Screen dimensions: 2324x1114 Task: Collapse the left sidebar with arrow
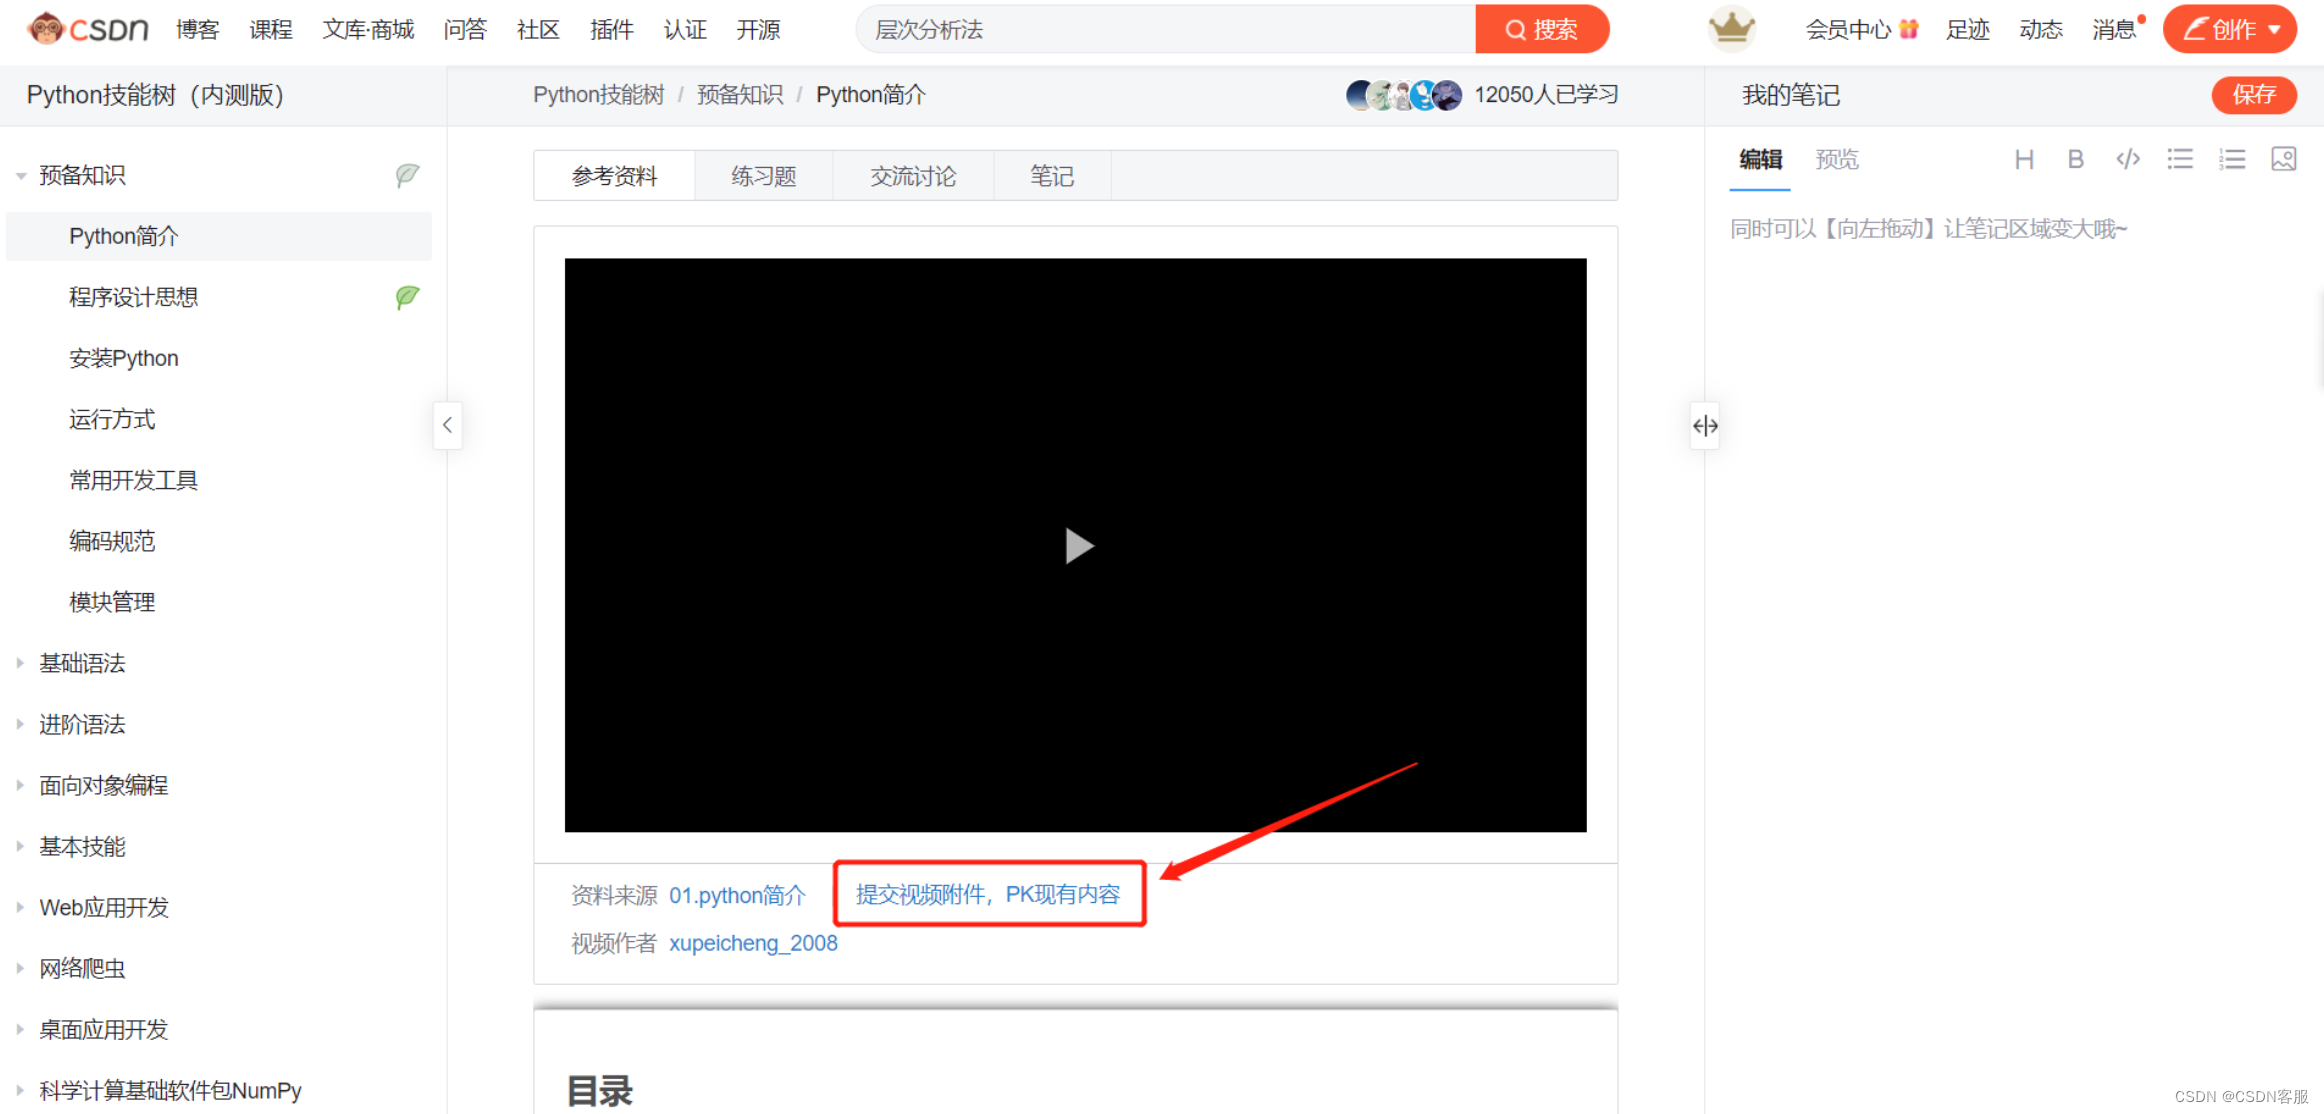tap(447, 425)
